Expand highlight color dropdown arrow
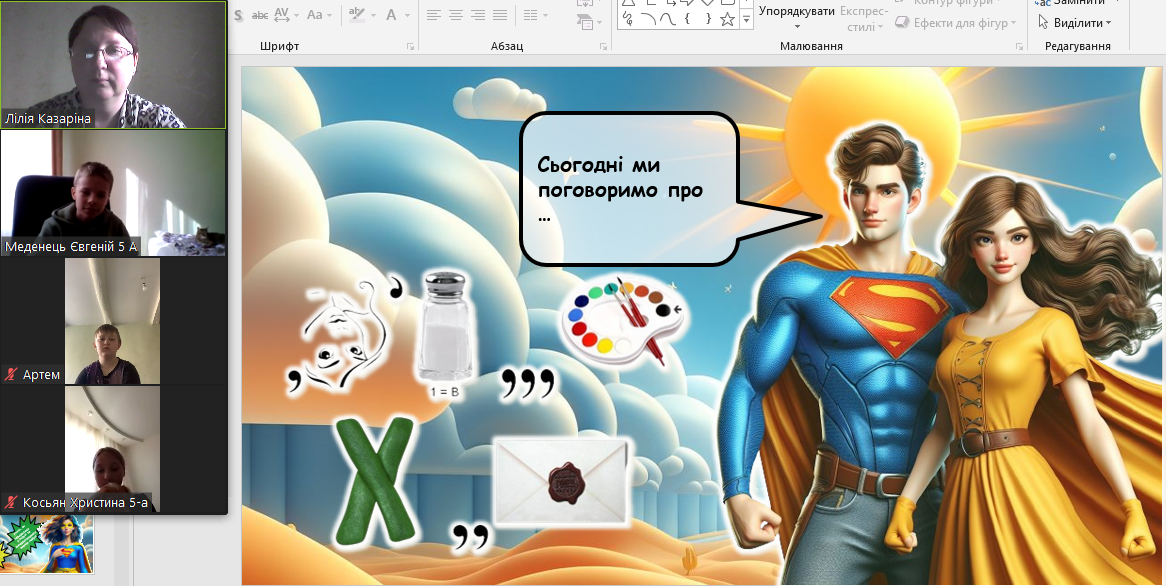Image resolution: width=1166 pixels, height=586 pixels. click(x=371, y=15)
